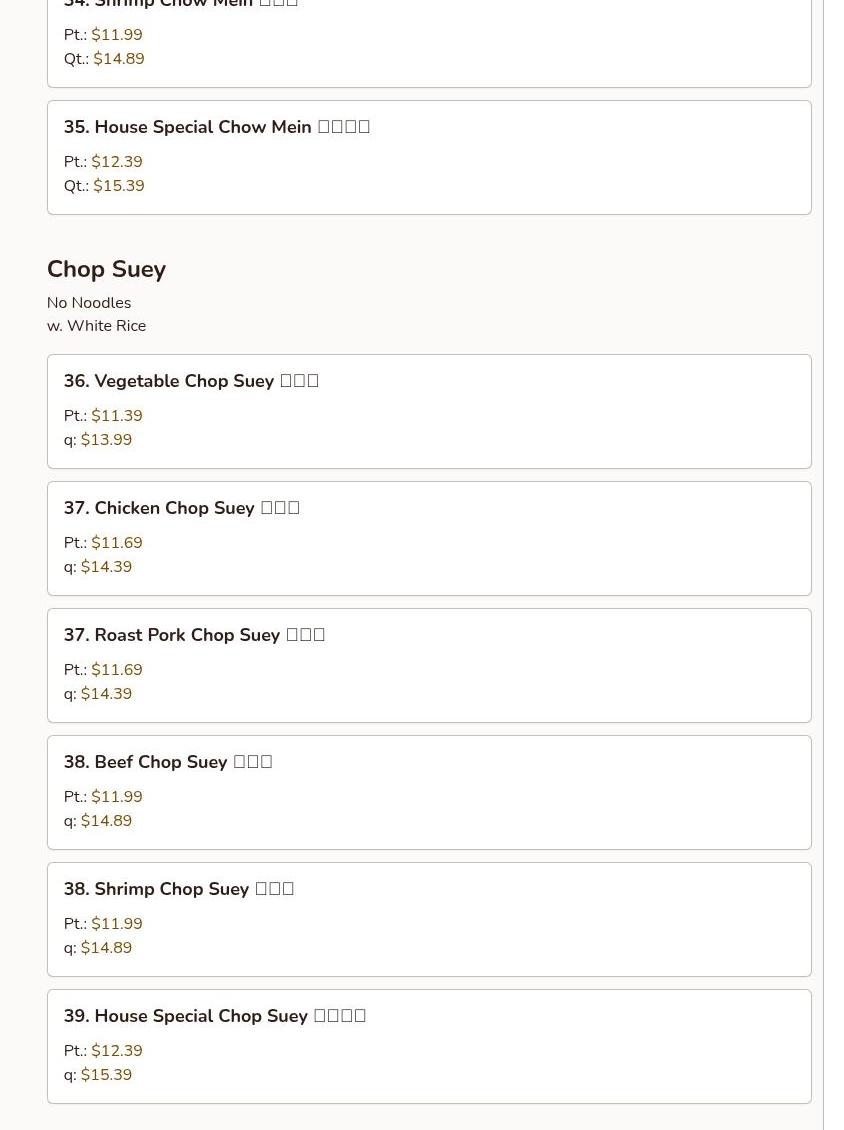Select Shrimp Chop Suey quart price $14.89
Image resolution: width=844 pixels, height=1130 pixels.
(106, 948)
